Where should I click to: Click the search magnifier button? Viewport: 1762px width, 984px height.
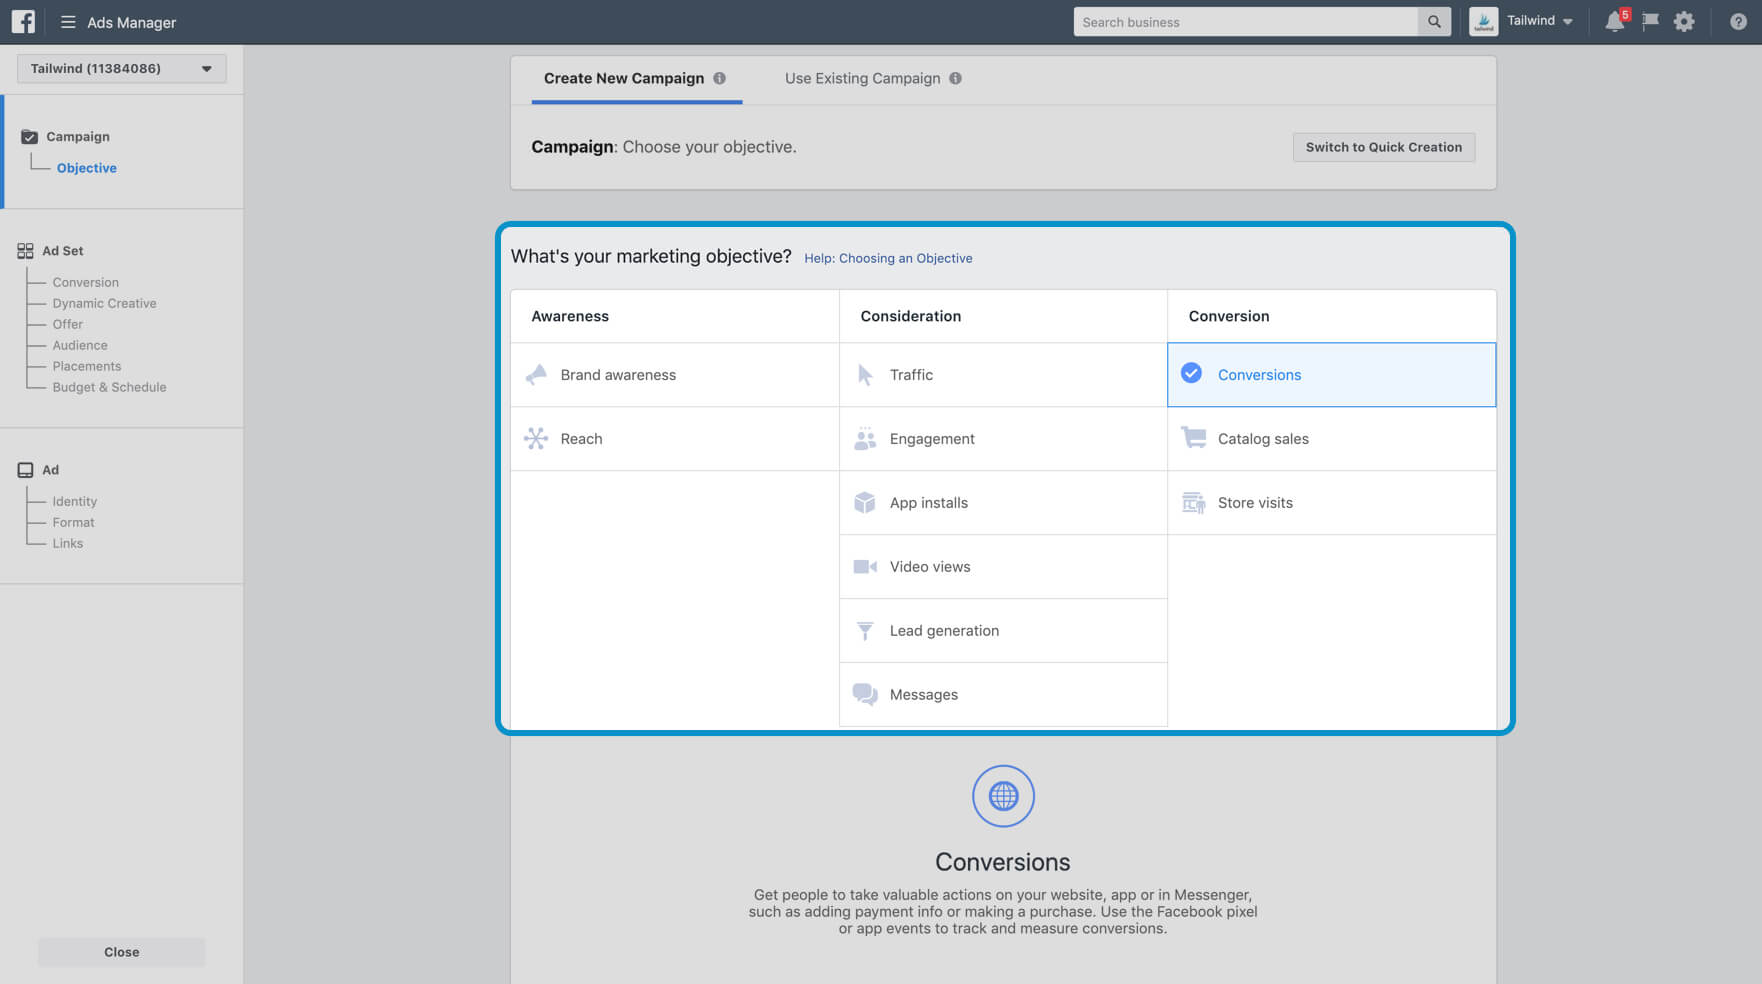1434,22
